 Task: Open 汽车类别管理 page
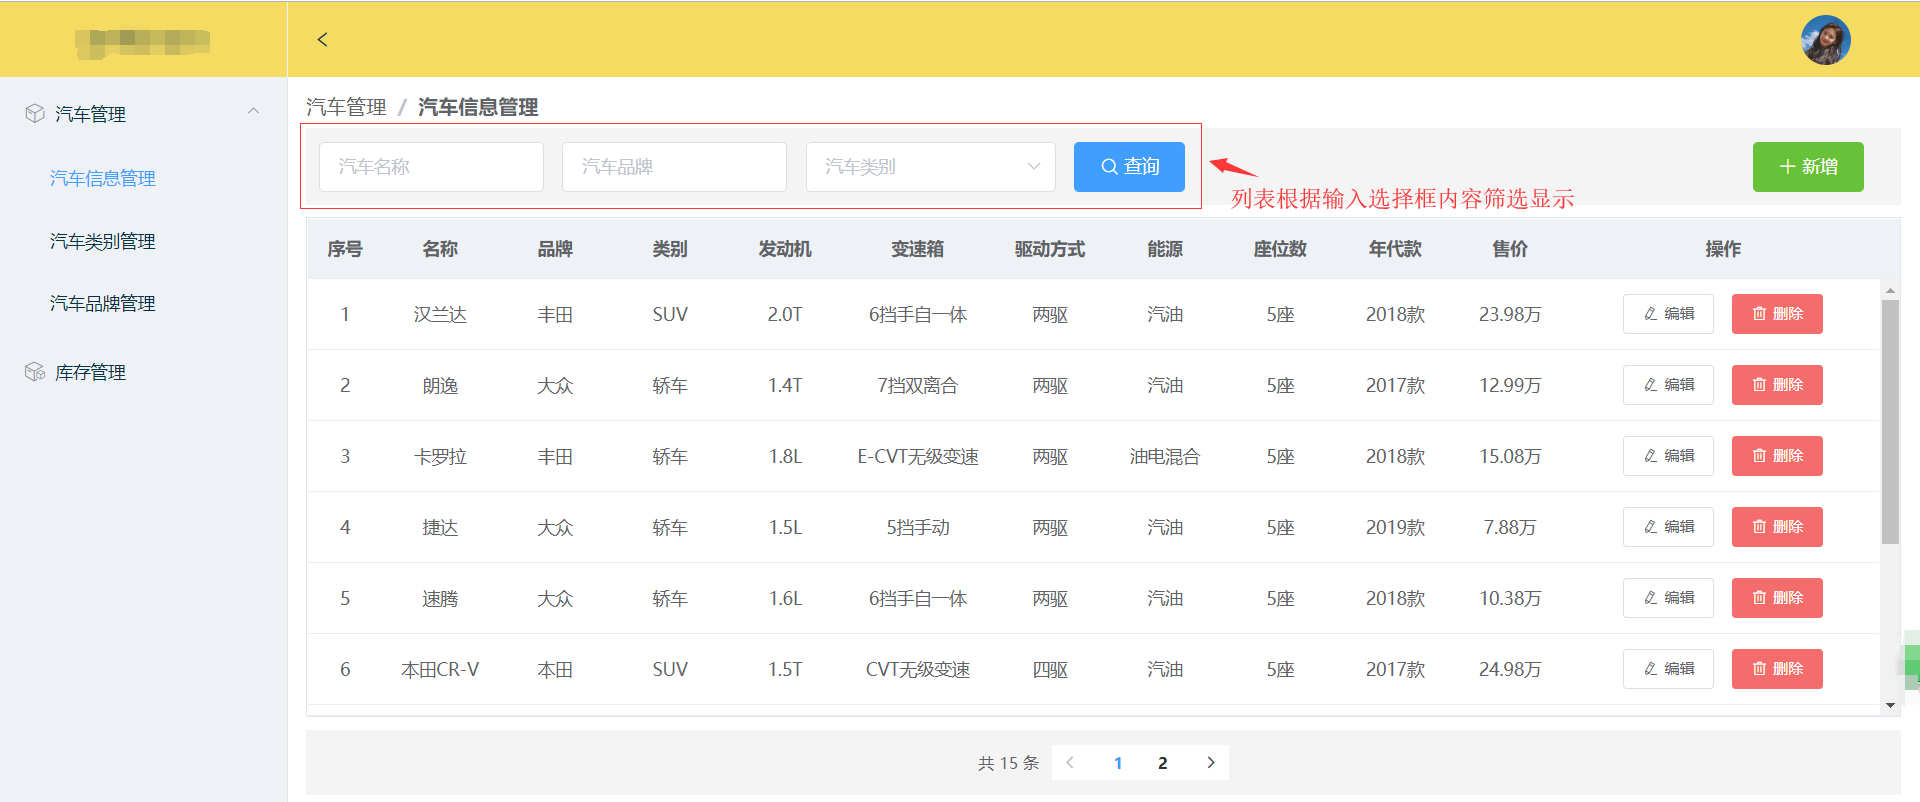(x=103, y=241)
